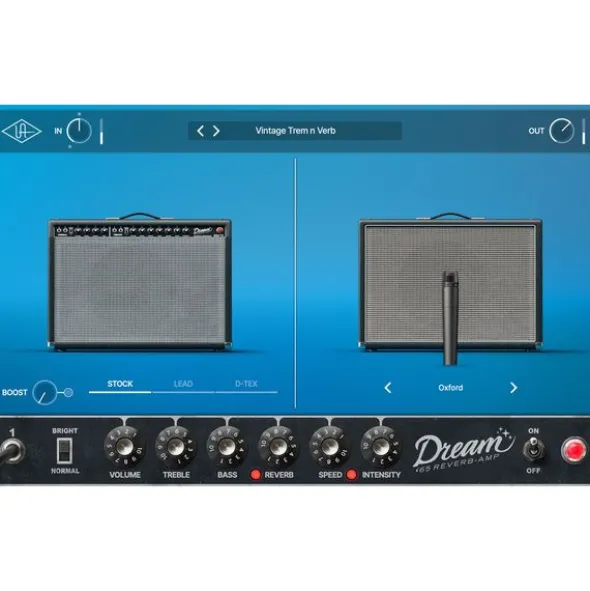Turn the BOOST knob
The width and height of the screenshot is (590, 591).
[x=44, y=392]
